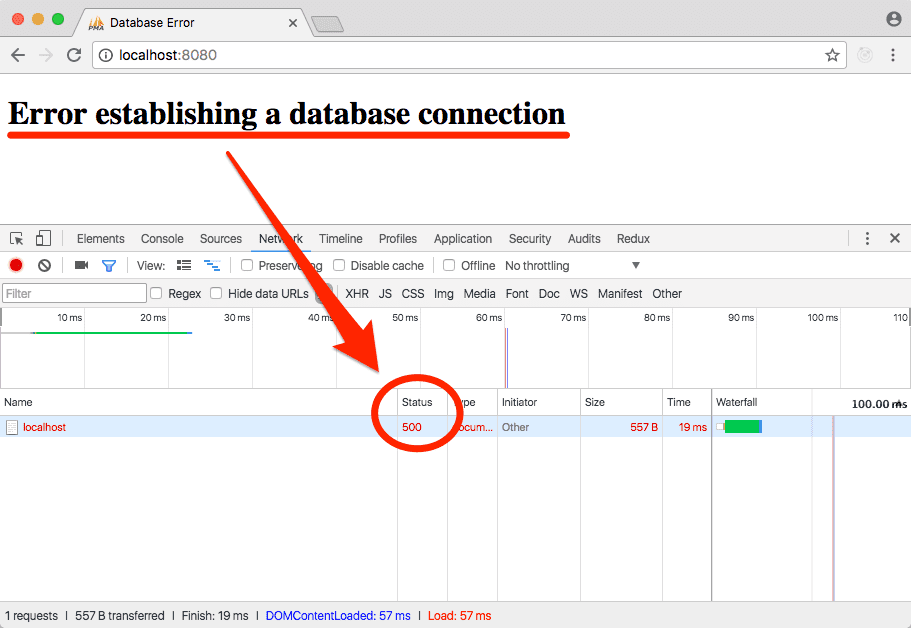
Task: Open the Security tab
Action: coord(530,239)
